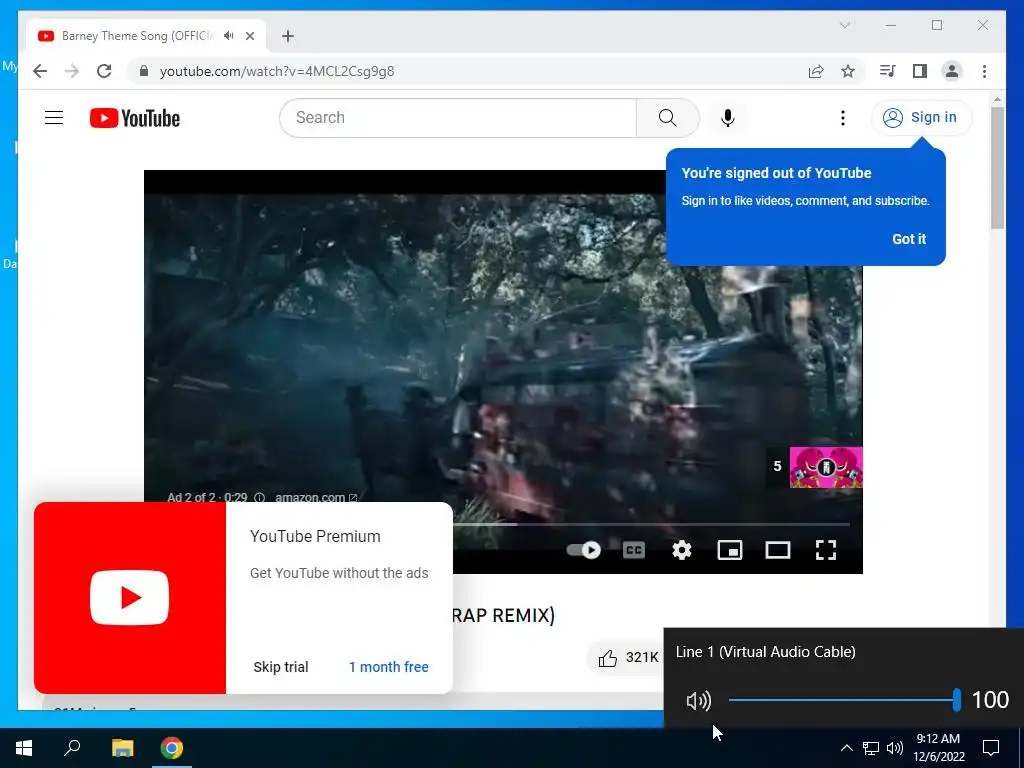The width and height of the screenshot is (1024, 768).
Task: Search with your voice microphone
Action: point(728,118)
